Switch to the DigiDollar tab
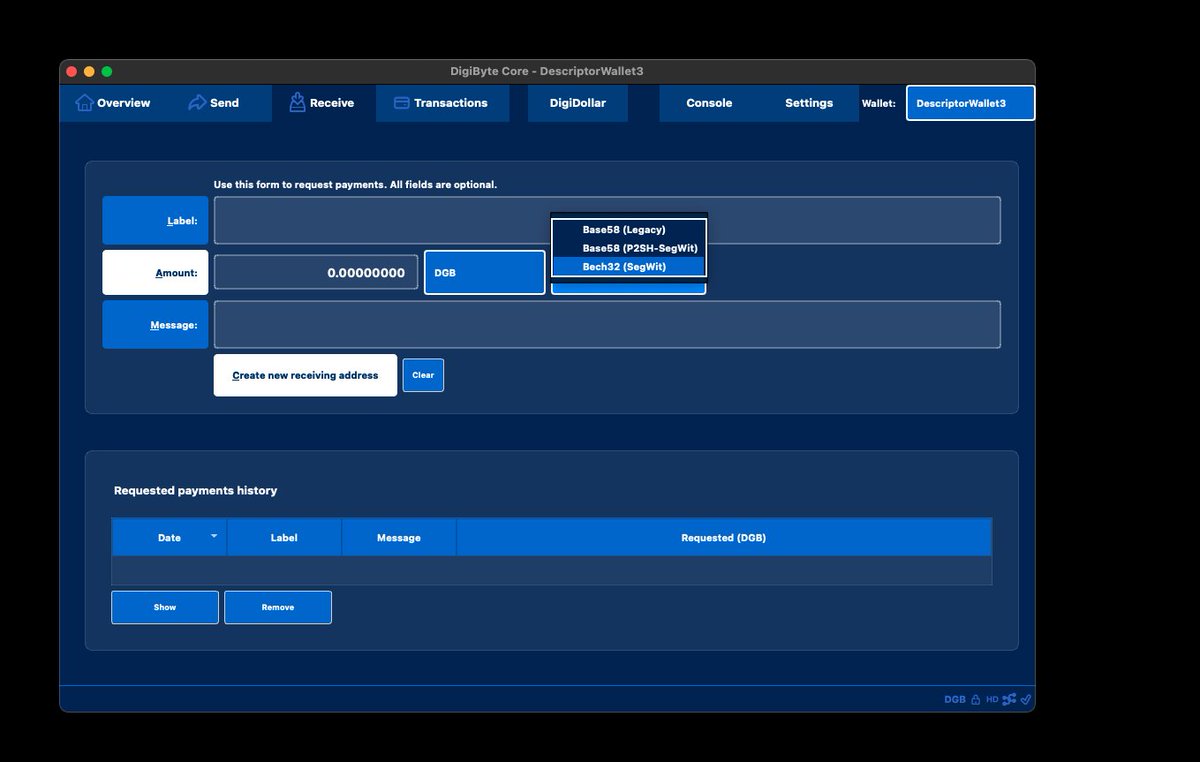This screenshot has width=1200, height=762. click(x=577, y=102)
